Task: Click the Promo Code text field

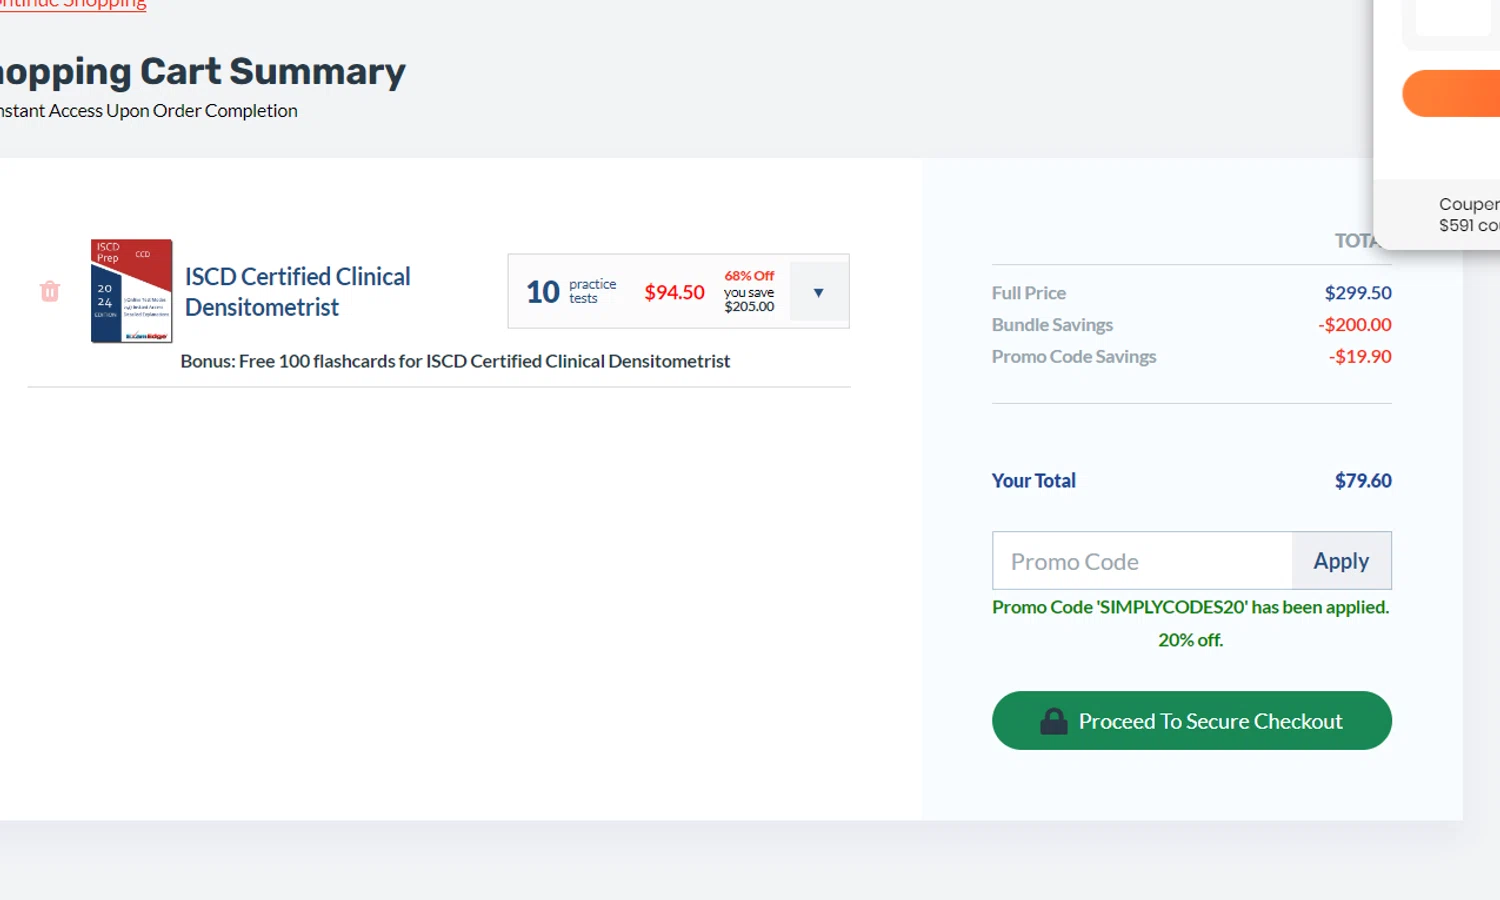Action: [x=1142, y=561]
